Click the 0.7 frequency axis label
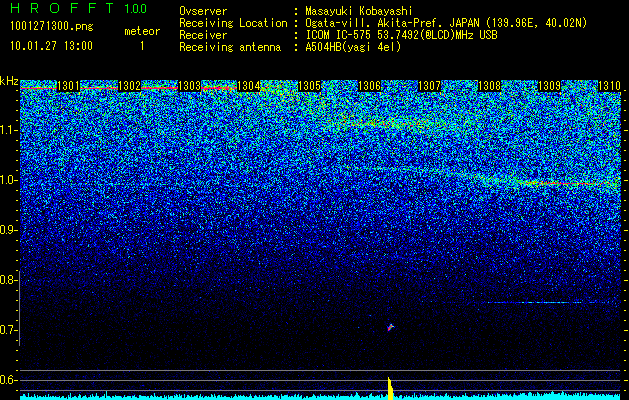Screen dimensions: 629x400 pos(8,330)
